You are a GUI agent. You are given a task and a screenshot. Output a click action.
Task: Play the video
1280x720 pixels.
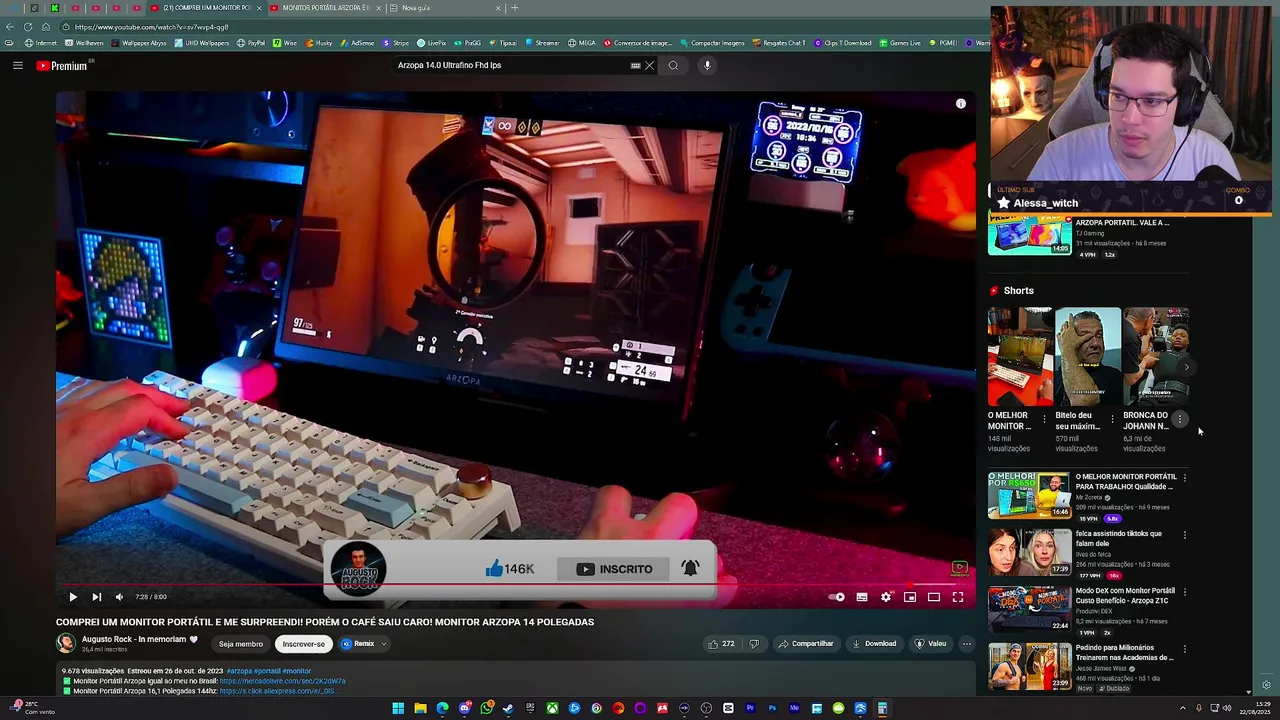[73, 597]
